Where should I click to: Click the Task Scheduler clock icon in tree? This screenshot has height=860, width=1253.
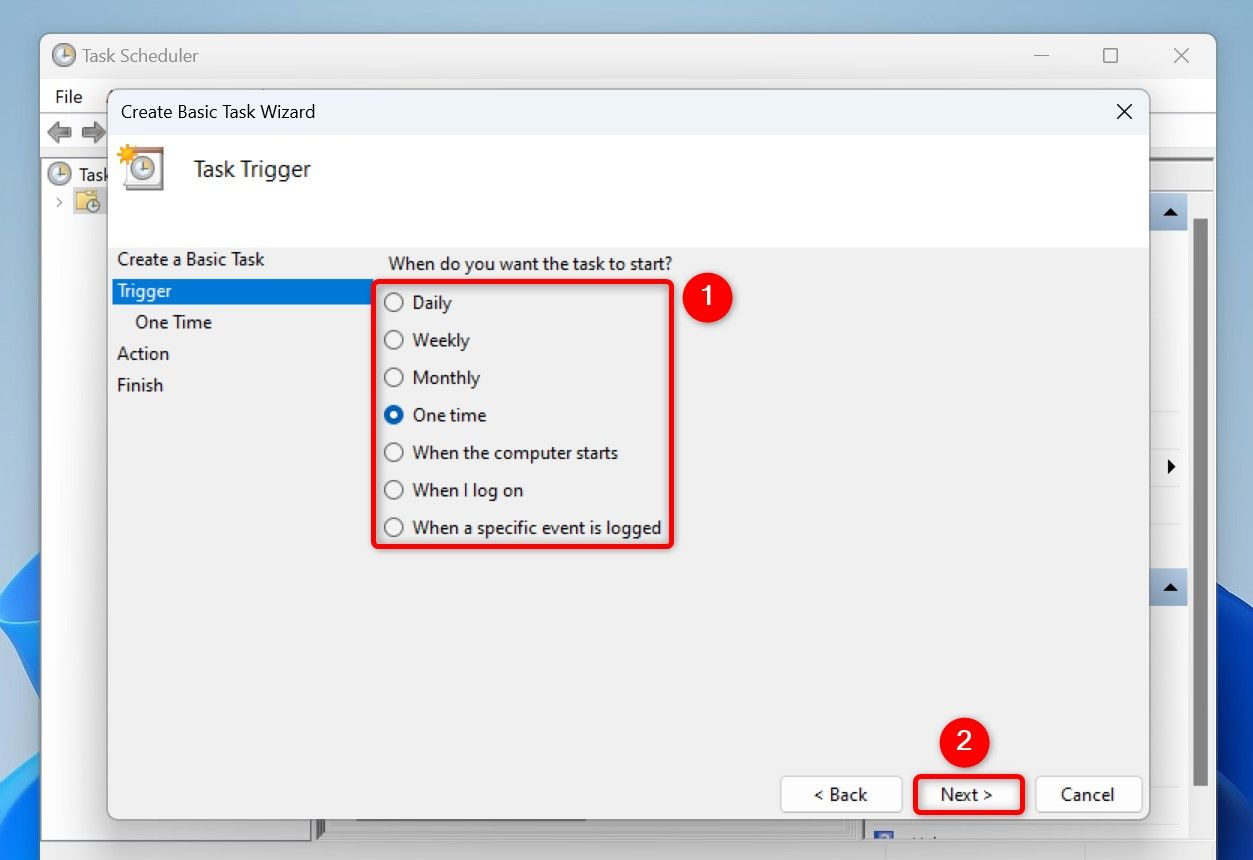pos(60,173)
